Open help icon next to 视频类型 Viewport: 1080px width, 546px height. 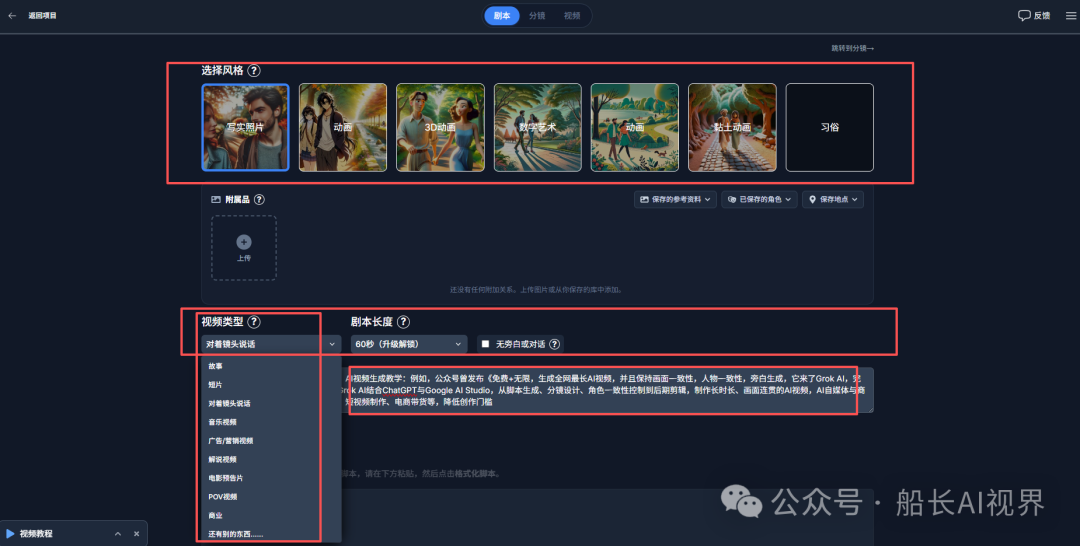(x=253, y=322)
